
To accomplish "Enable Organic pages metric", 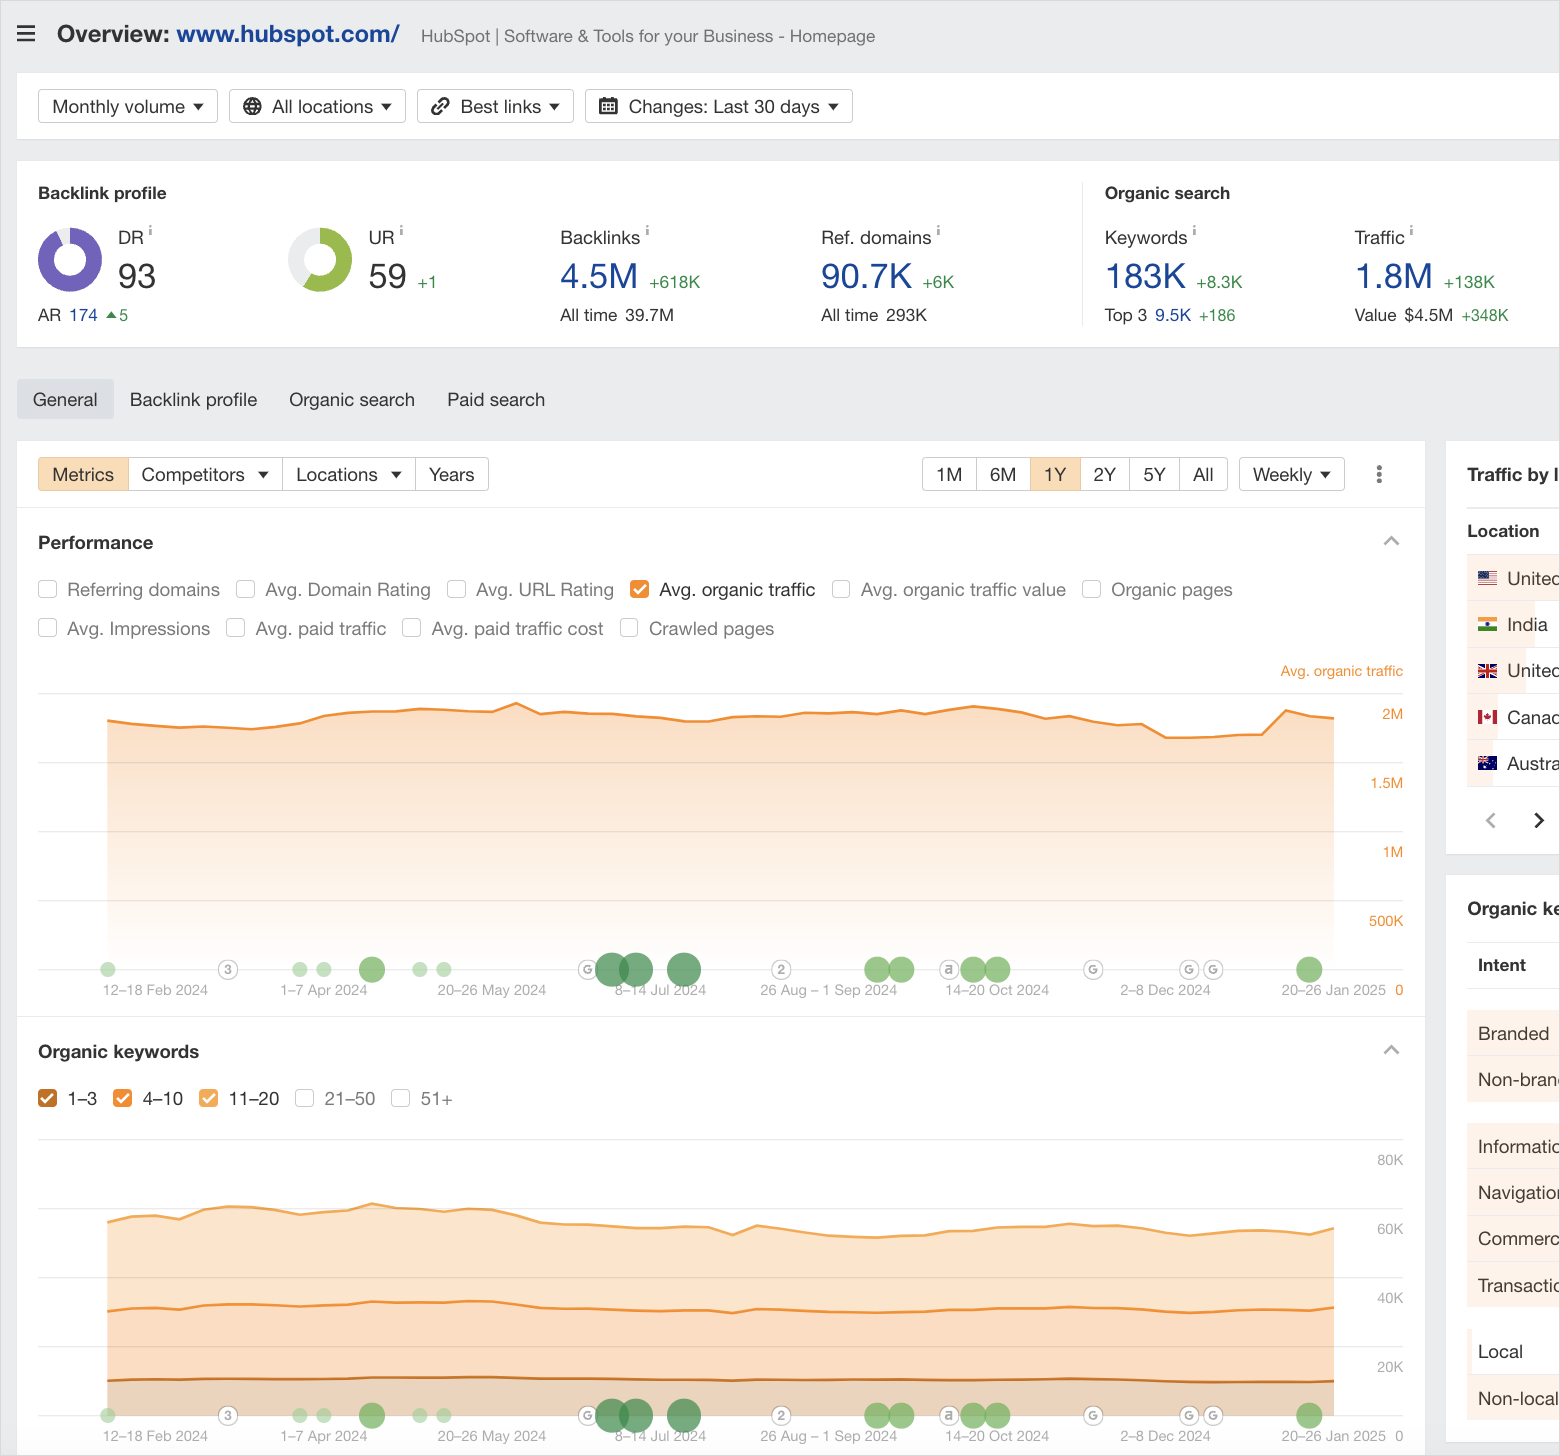I will (1091, 589).
